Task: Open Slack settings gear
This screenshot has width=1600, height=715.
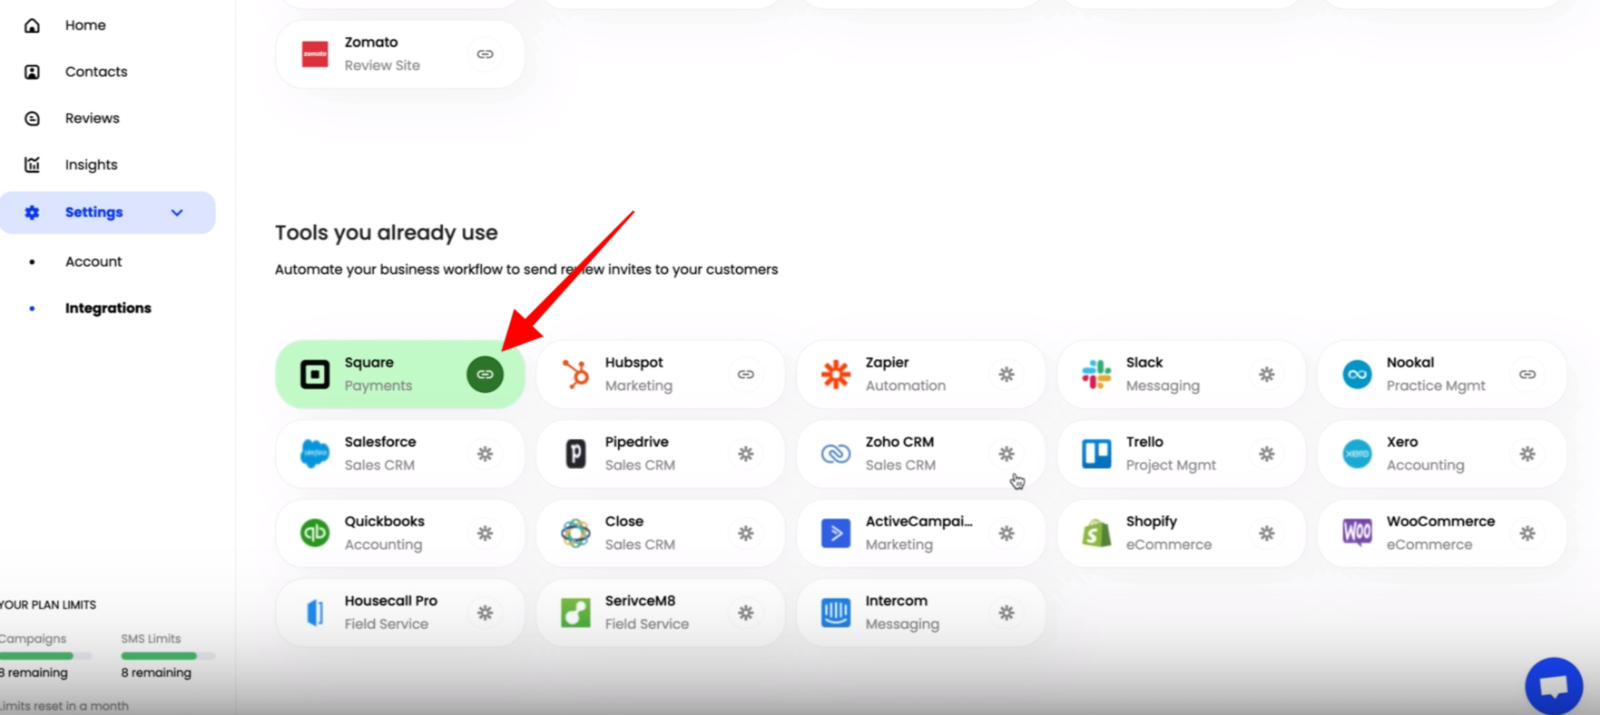Action: (1267, 374)
